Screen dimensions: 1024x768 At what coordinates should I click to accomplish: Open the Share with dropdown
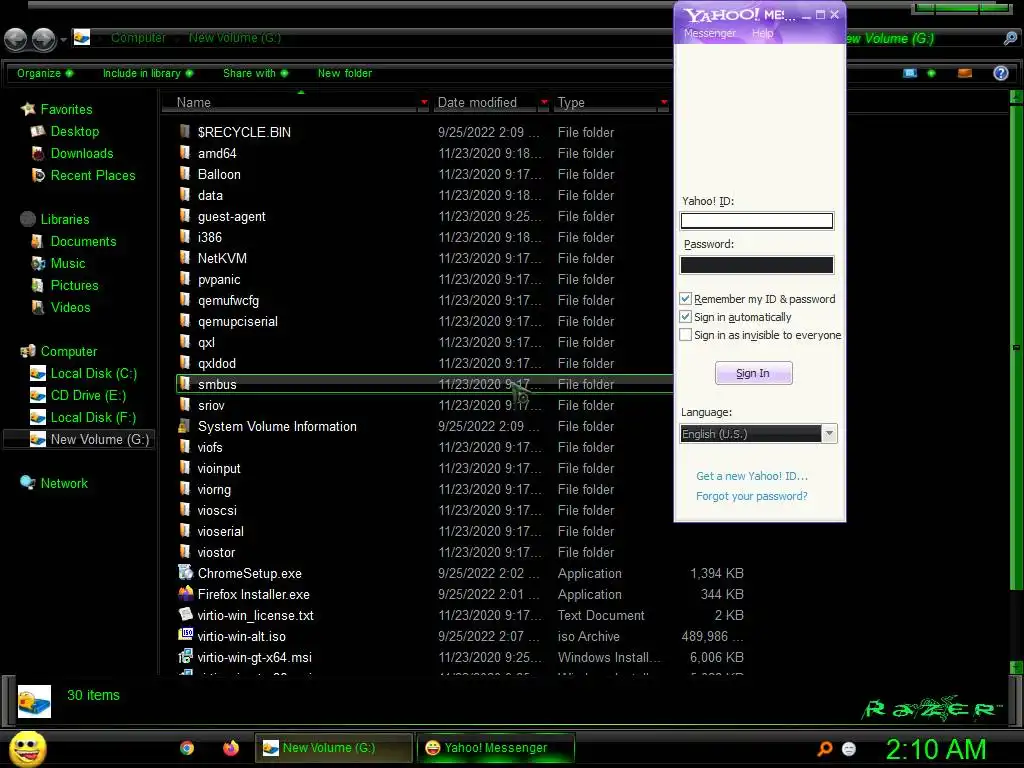click(255, 73)
